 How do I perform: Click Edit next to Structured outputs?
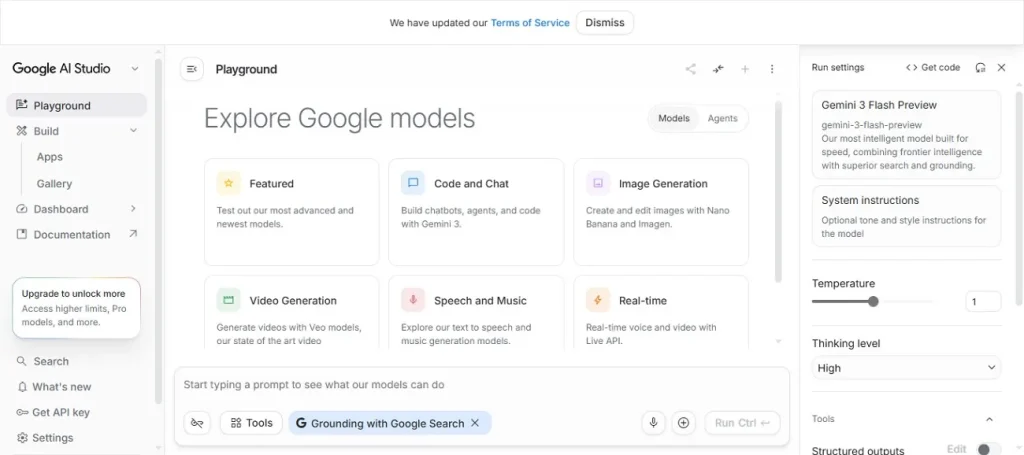pos(956,449)
